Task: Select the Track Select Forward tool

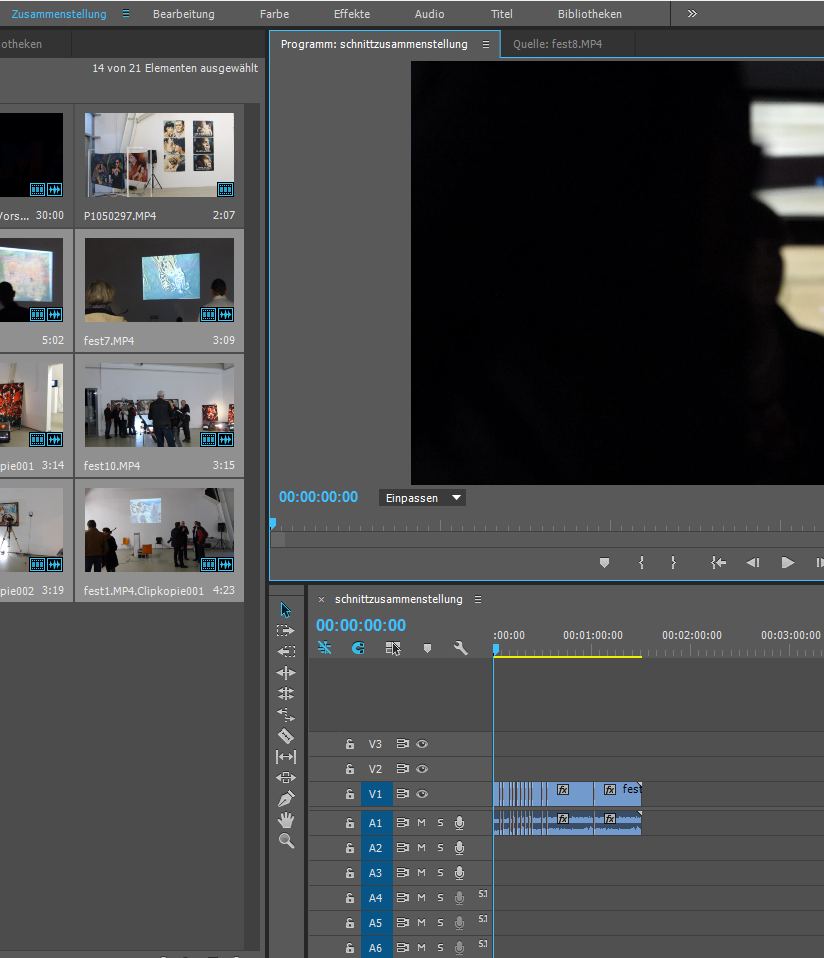Action: point(286,630)
